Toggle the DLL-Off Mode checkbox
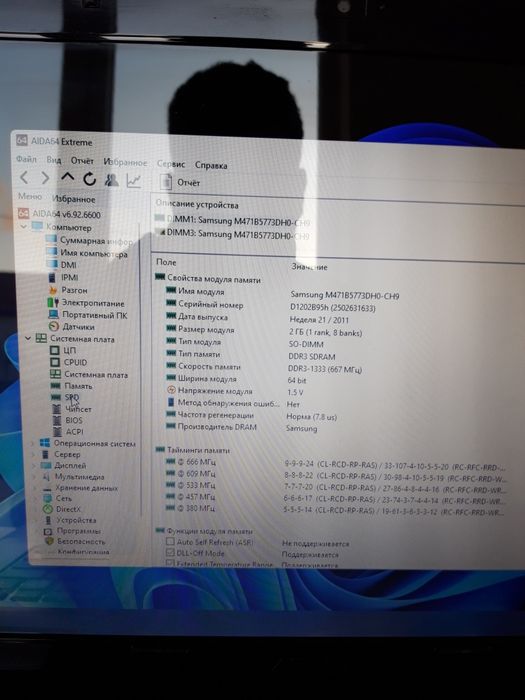This screenshot has height=700, width=525. 170,553
